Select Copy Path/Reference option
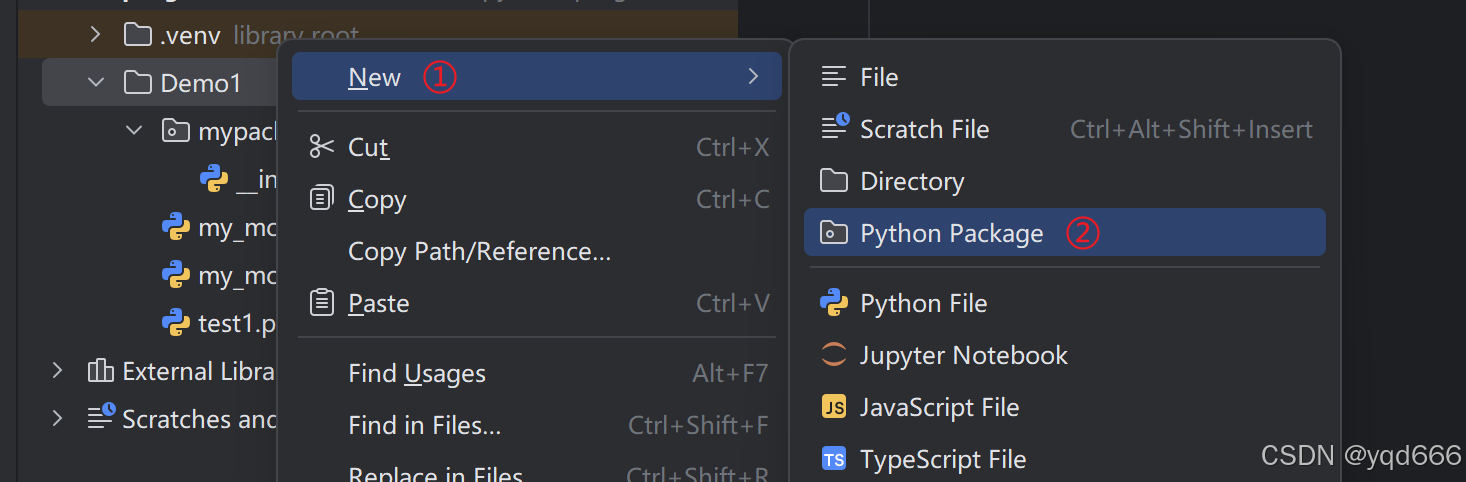The width and height of the screenshot is (1466, 482). pyautogui.click(x=479, y=251)
